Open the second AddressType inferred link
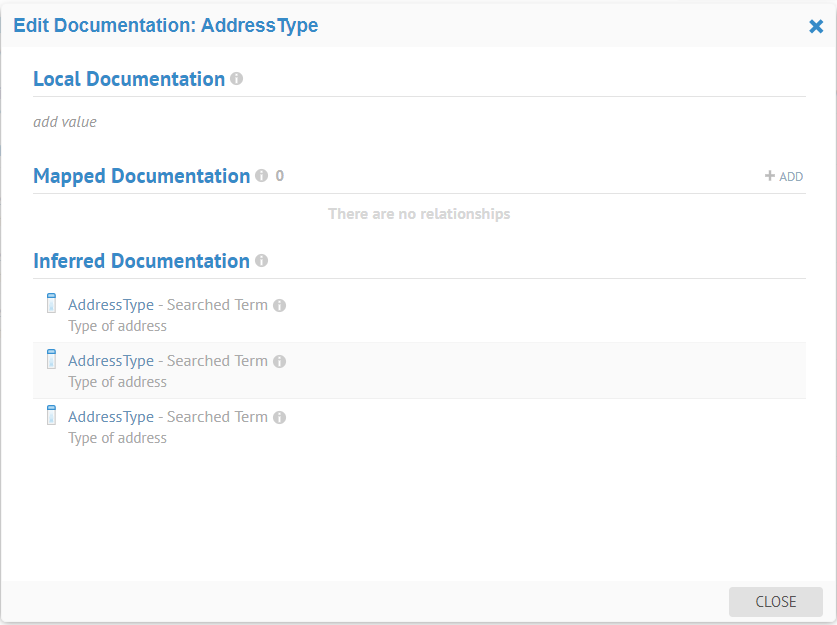The height and width of the screenshot is (625, 837). pyautogui.click(x=111, y=361)
